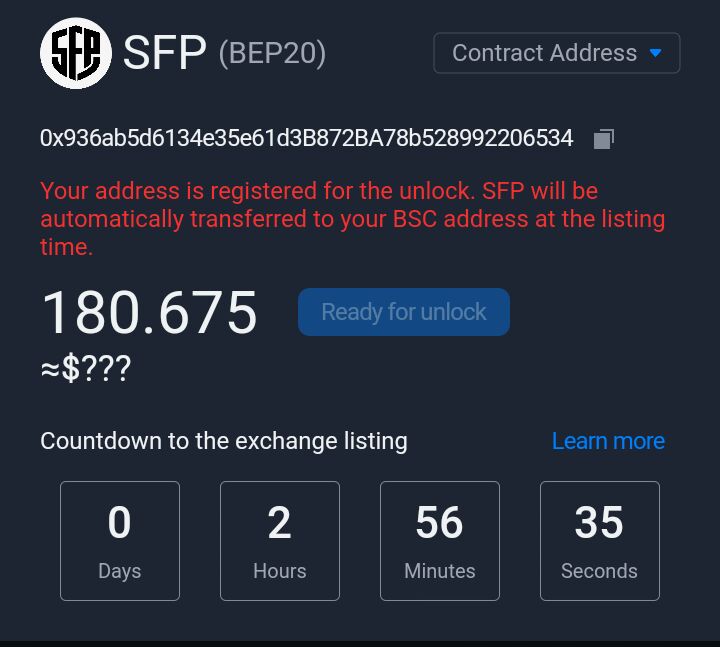This screenshot has width=720, height=647.
Task: Click the SFP token logo
Action: pos(76,53)
